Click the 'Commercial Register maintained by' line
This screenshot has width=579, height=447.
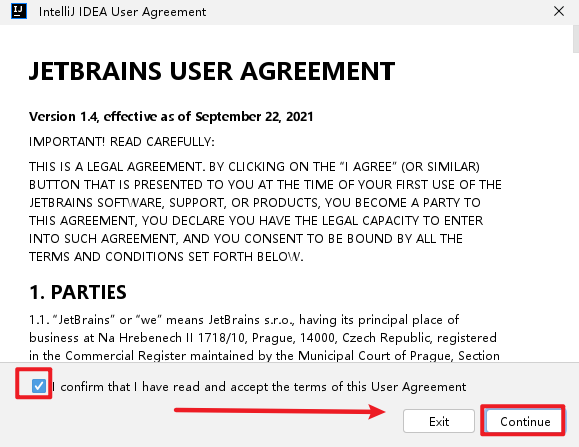(264, 355)
